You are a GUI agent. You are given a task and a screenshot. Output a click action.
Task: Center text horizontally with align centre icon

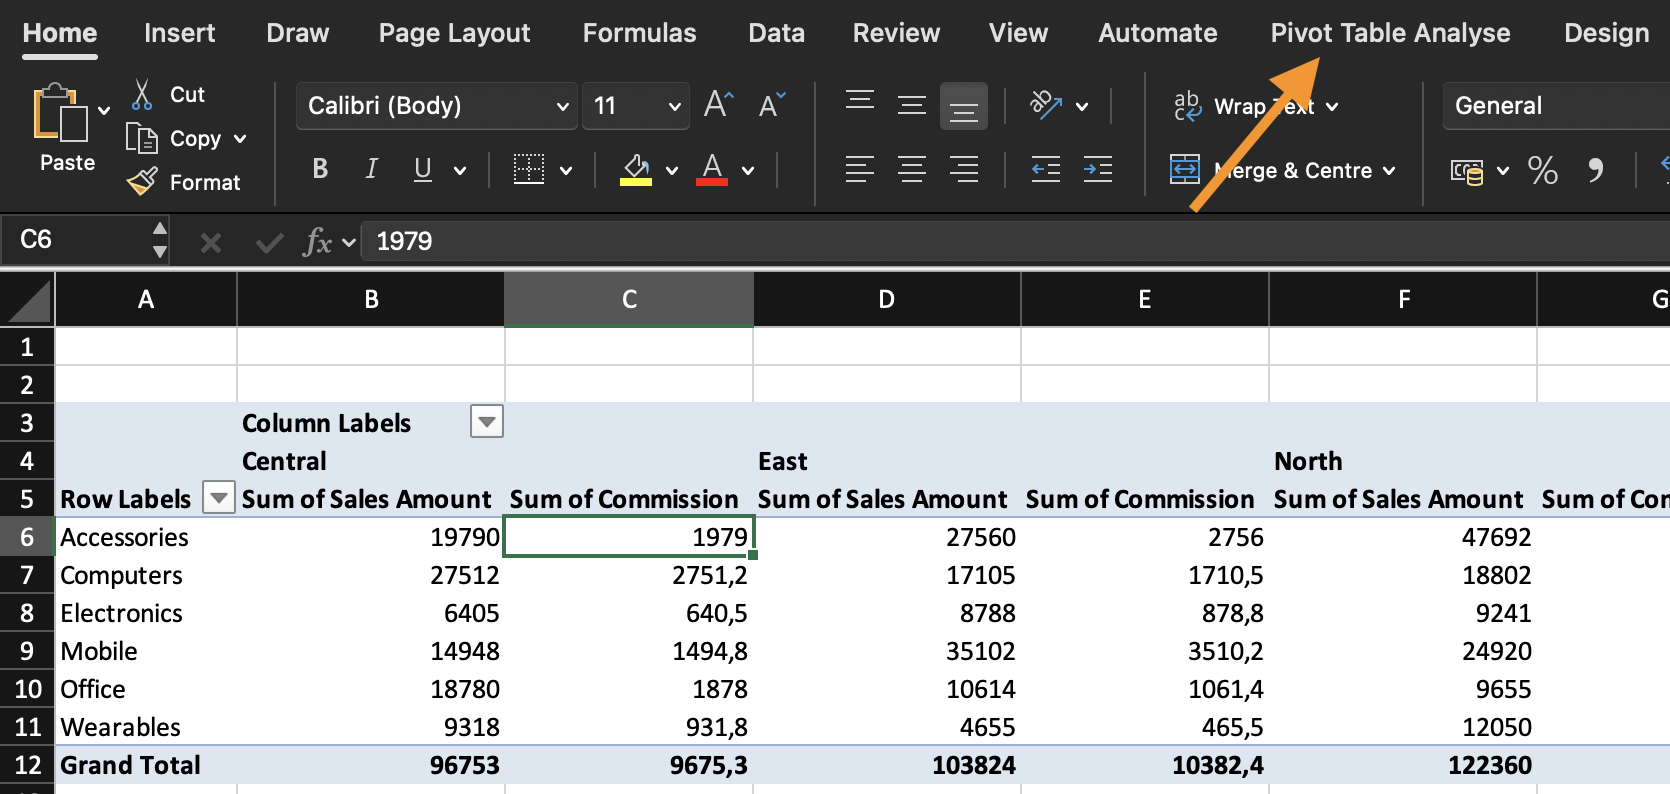(911, 170)
